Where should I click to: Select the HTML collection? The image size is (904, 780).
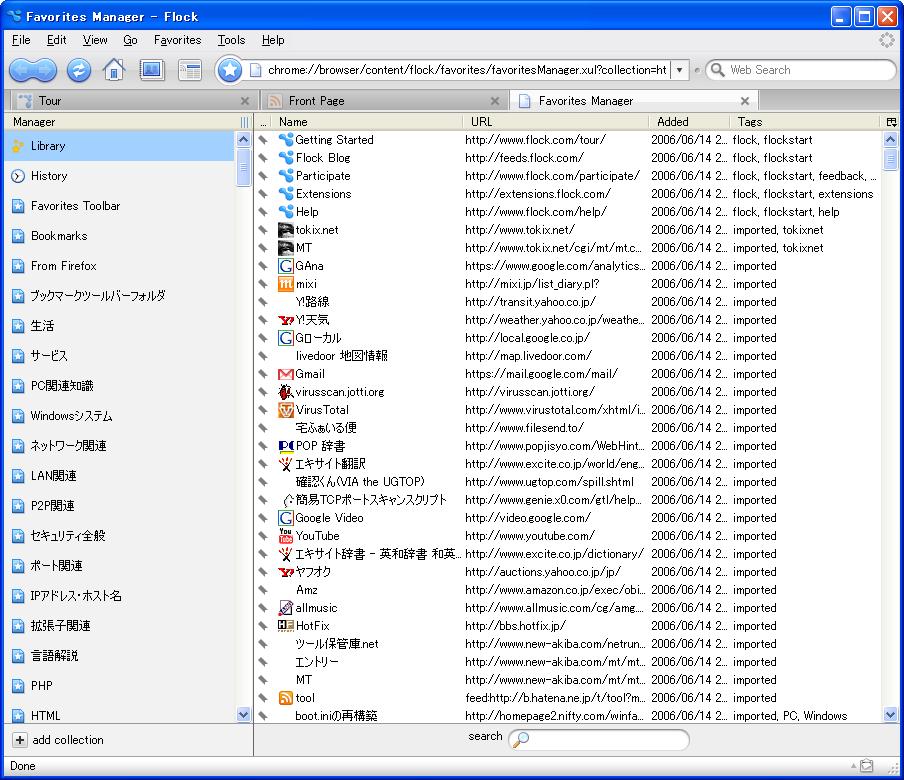[x=119, y=715]
